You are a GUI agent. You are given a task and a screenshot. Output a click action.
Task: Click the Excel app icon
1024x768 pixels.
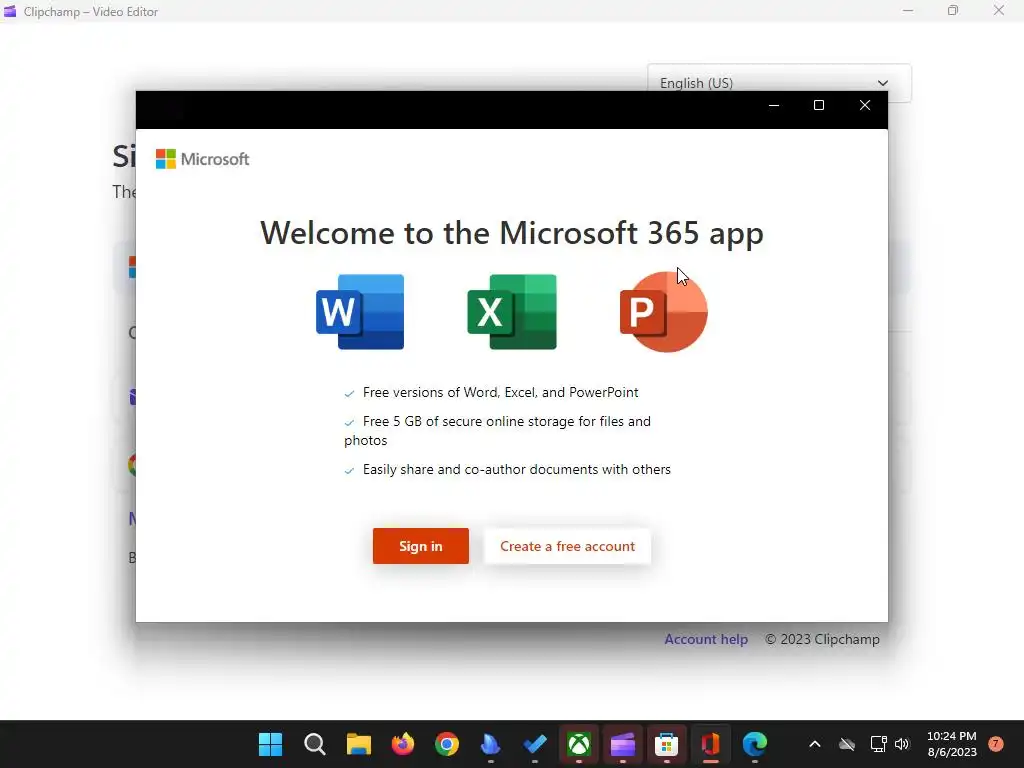pos(512,312)
